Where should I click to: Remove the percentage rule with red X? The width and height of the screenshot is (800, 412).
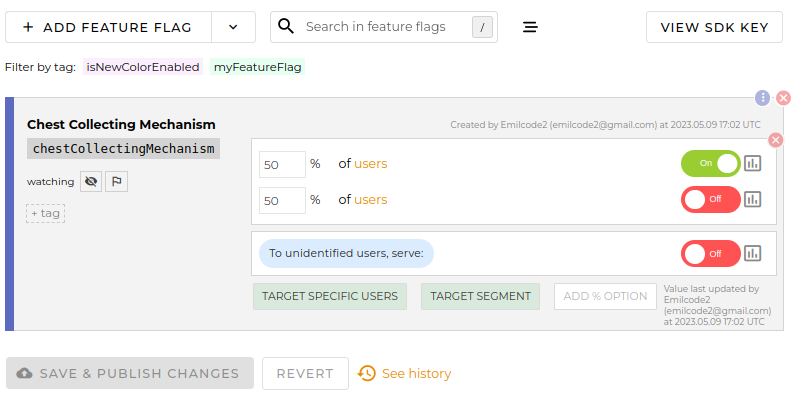[x=775, y=140]
